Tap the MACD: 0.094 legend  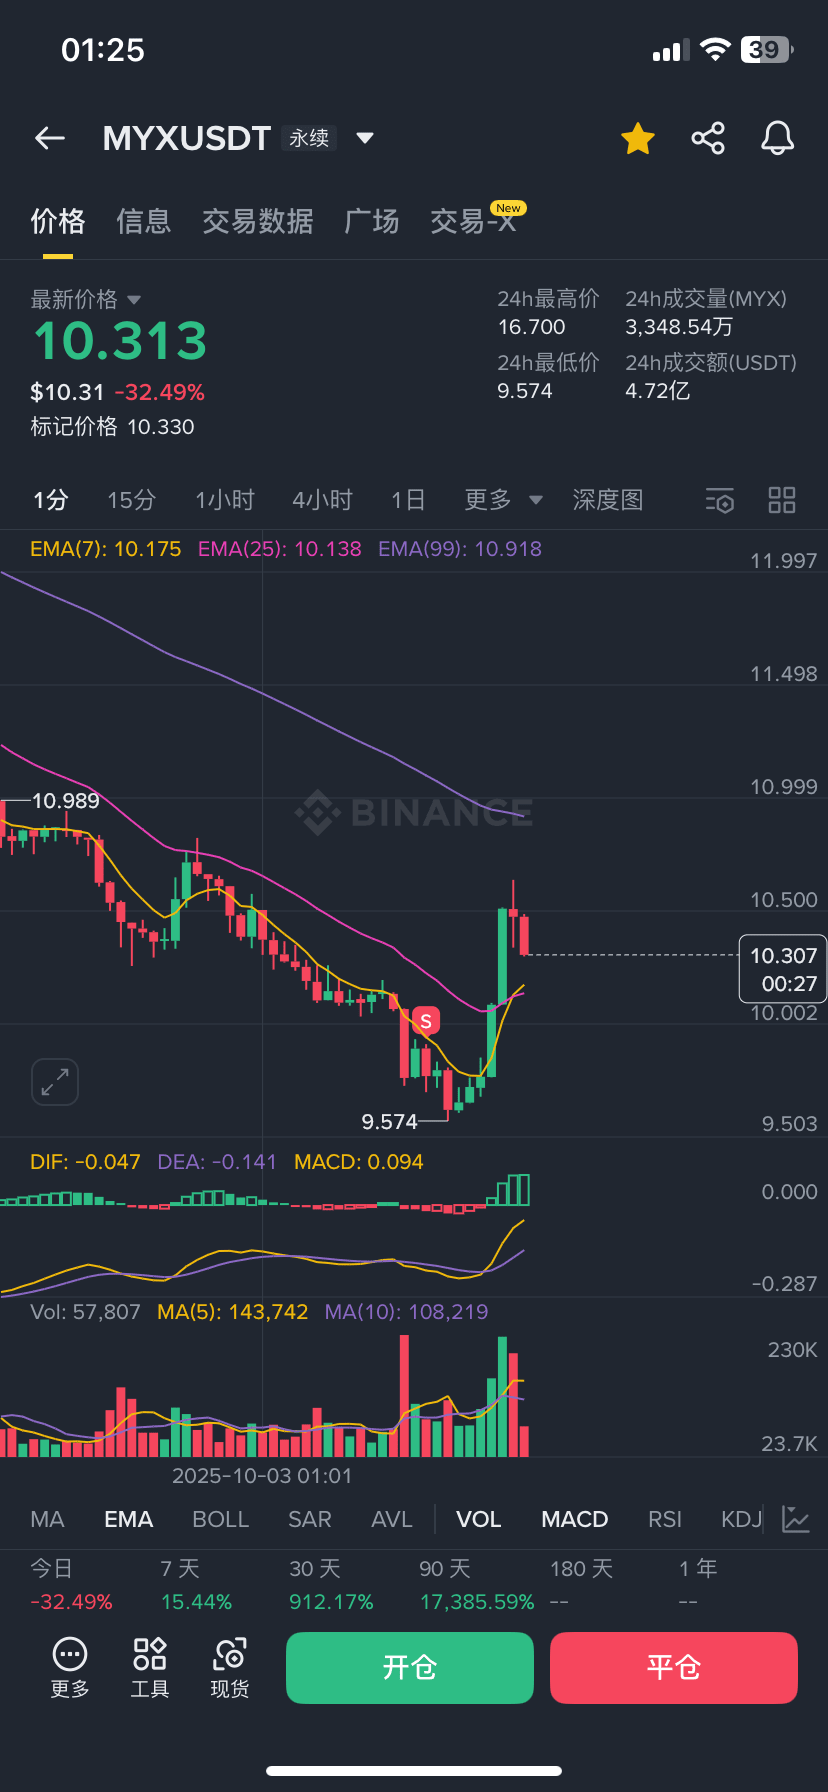[359, 1162]
